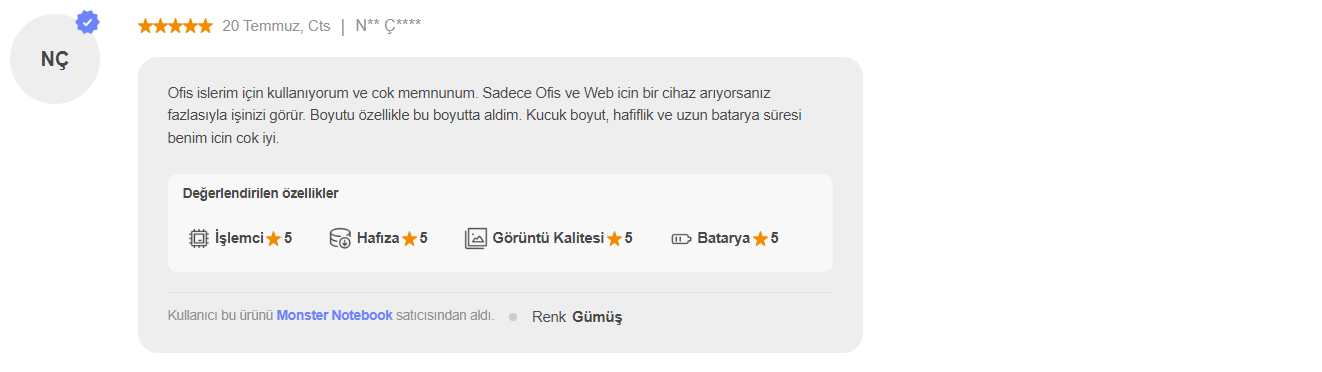Click the Değerlendirilen özellikler heading
The image size is (1322, 372).
tap(260, 193)
